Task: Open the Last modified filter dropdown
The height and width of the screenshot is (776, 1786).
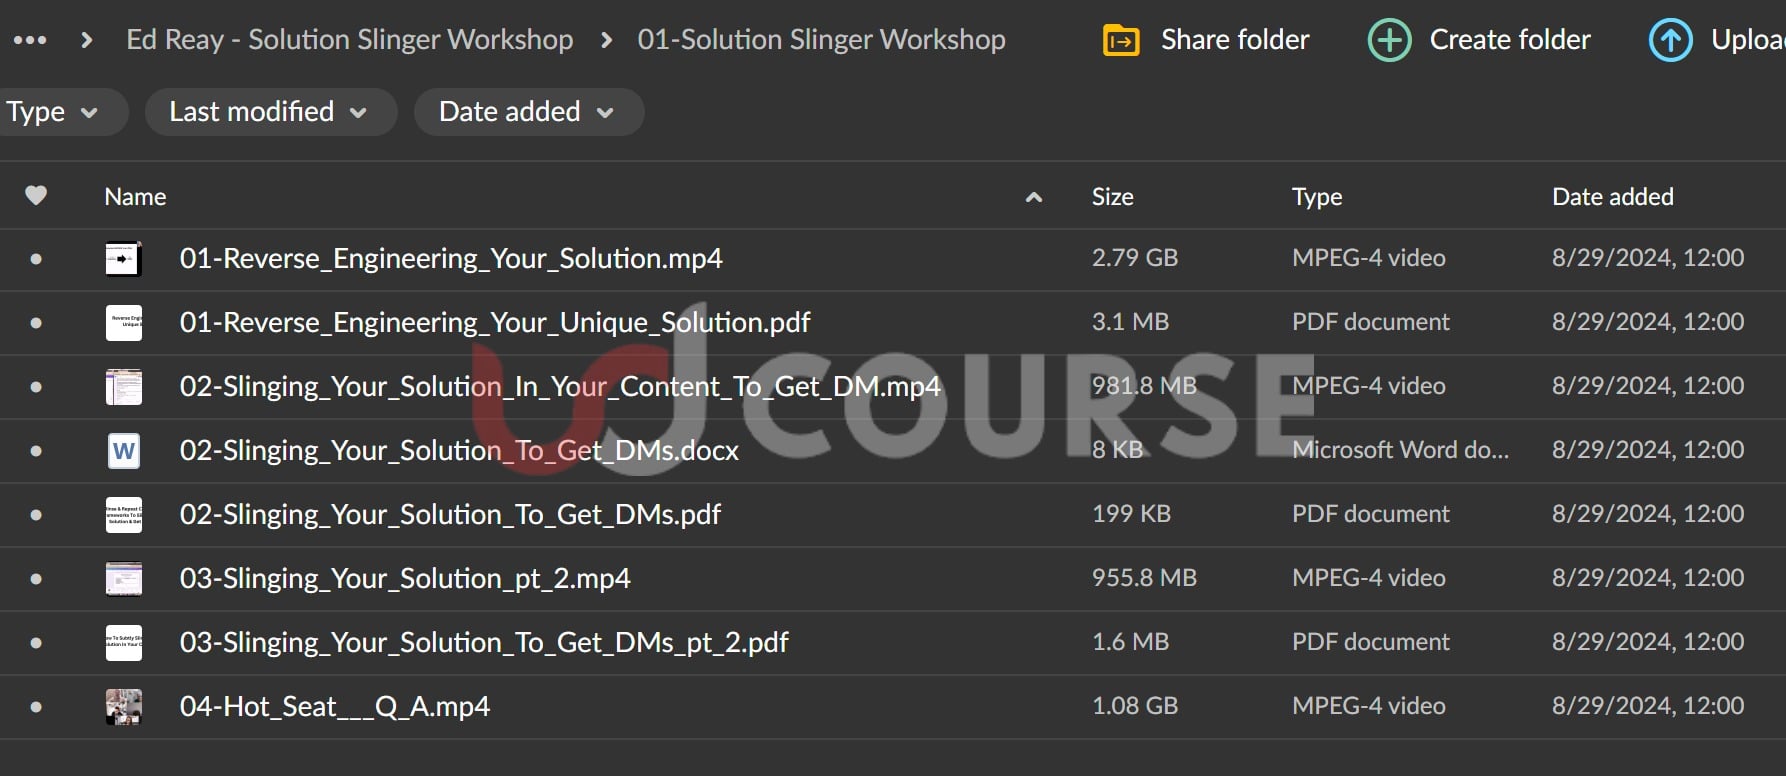Action: tap(268, 112)
